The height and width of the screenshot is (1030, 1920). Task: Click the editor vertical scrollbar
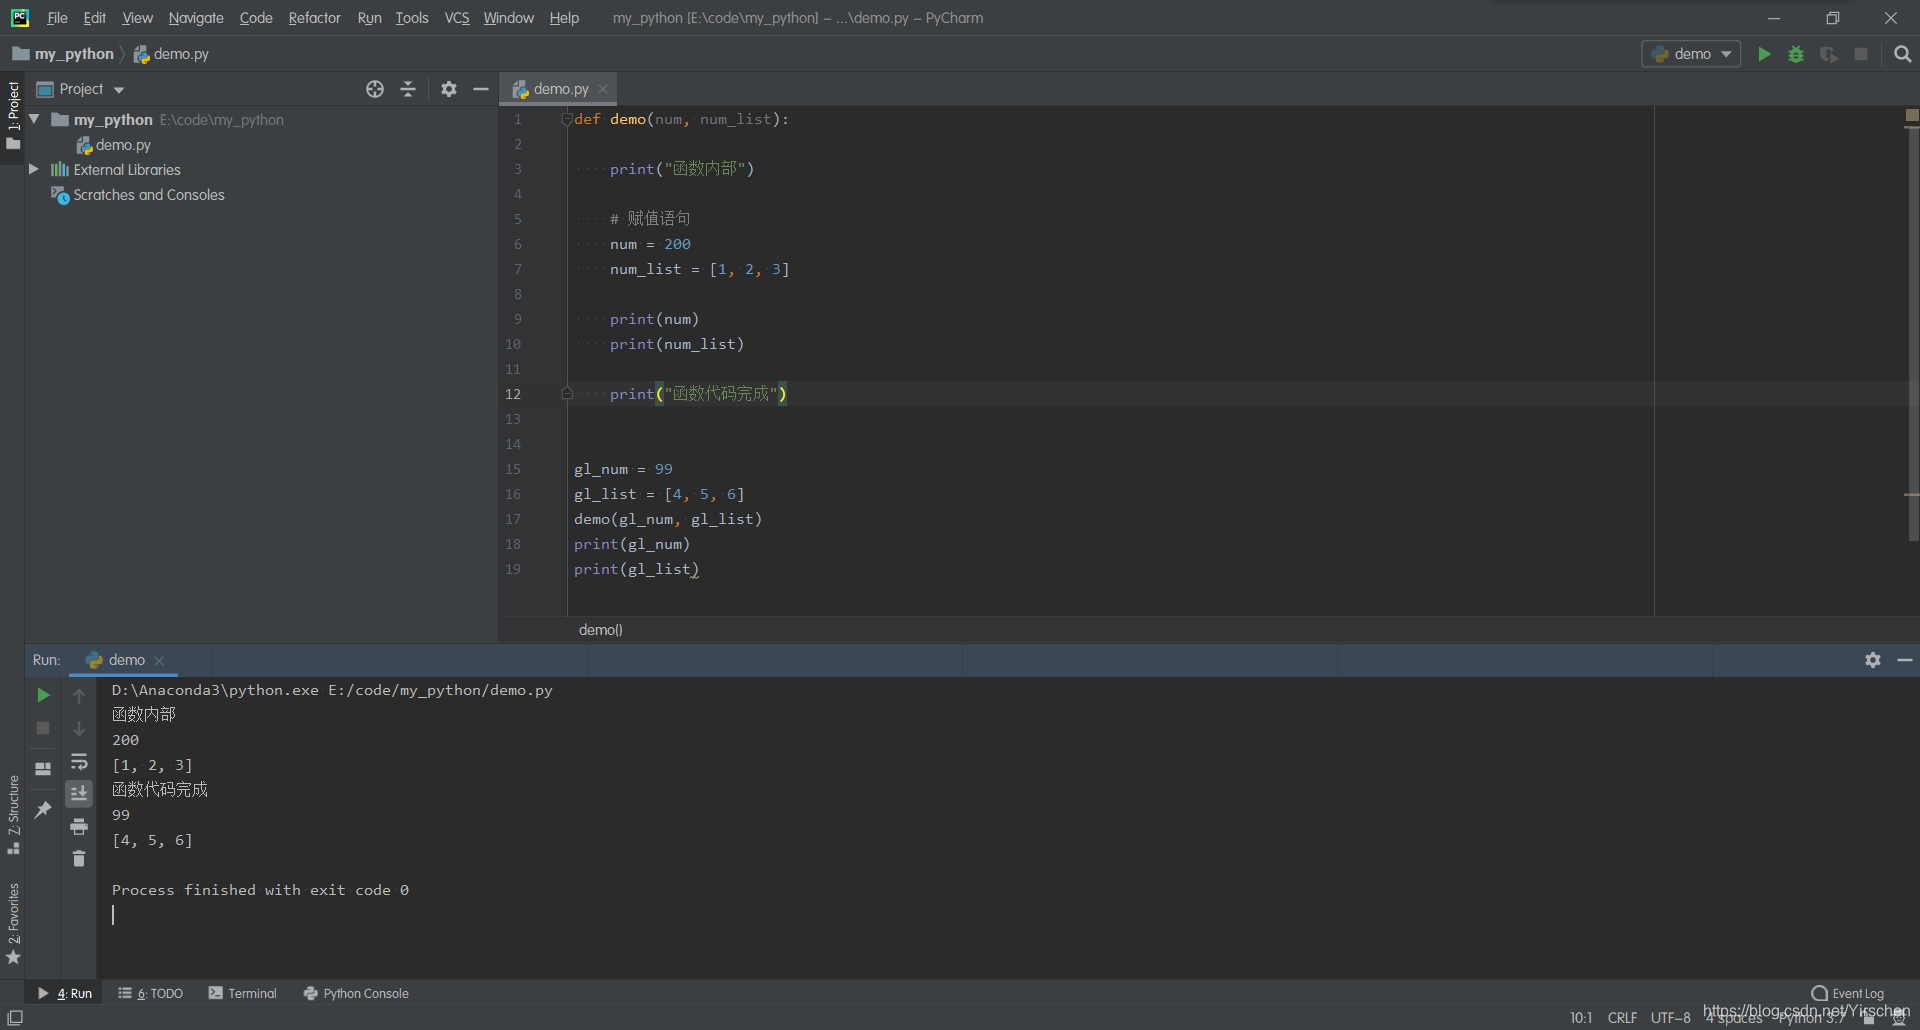pos(1912,335)
